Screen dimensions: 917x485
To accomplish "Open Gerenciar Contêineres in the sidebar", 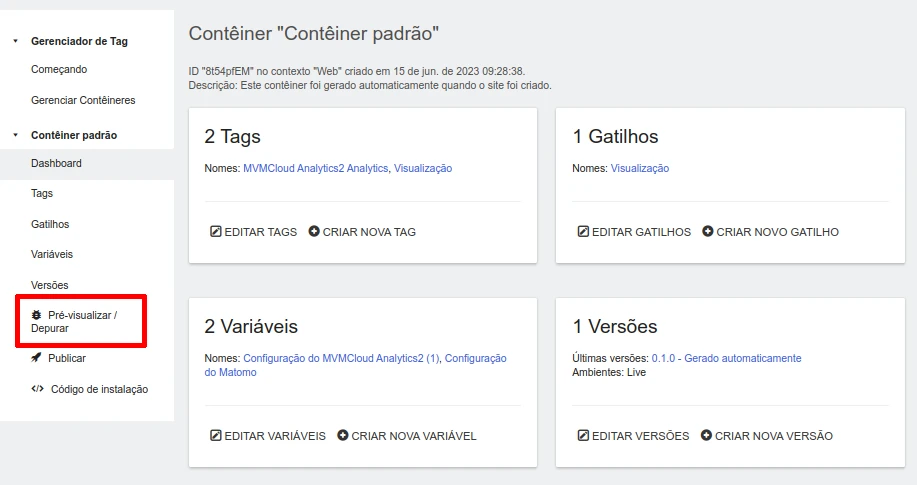I will (x=83, y=100).
